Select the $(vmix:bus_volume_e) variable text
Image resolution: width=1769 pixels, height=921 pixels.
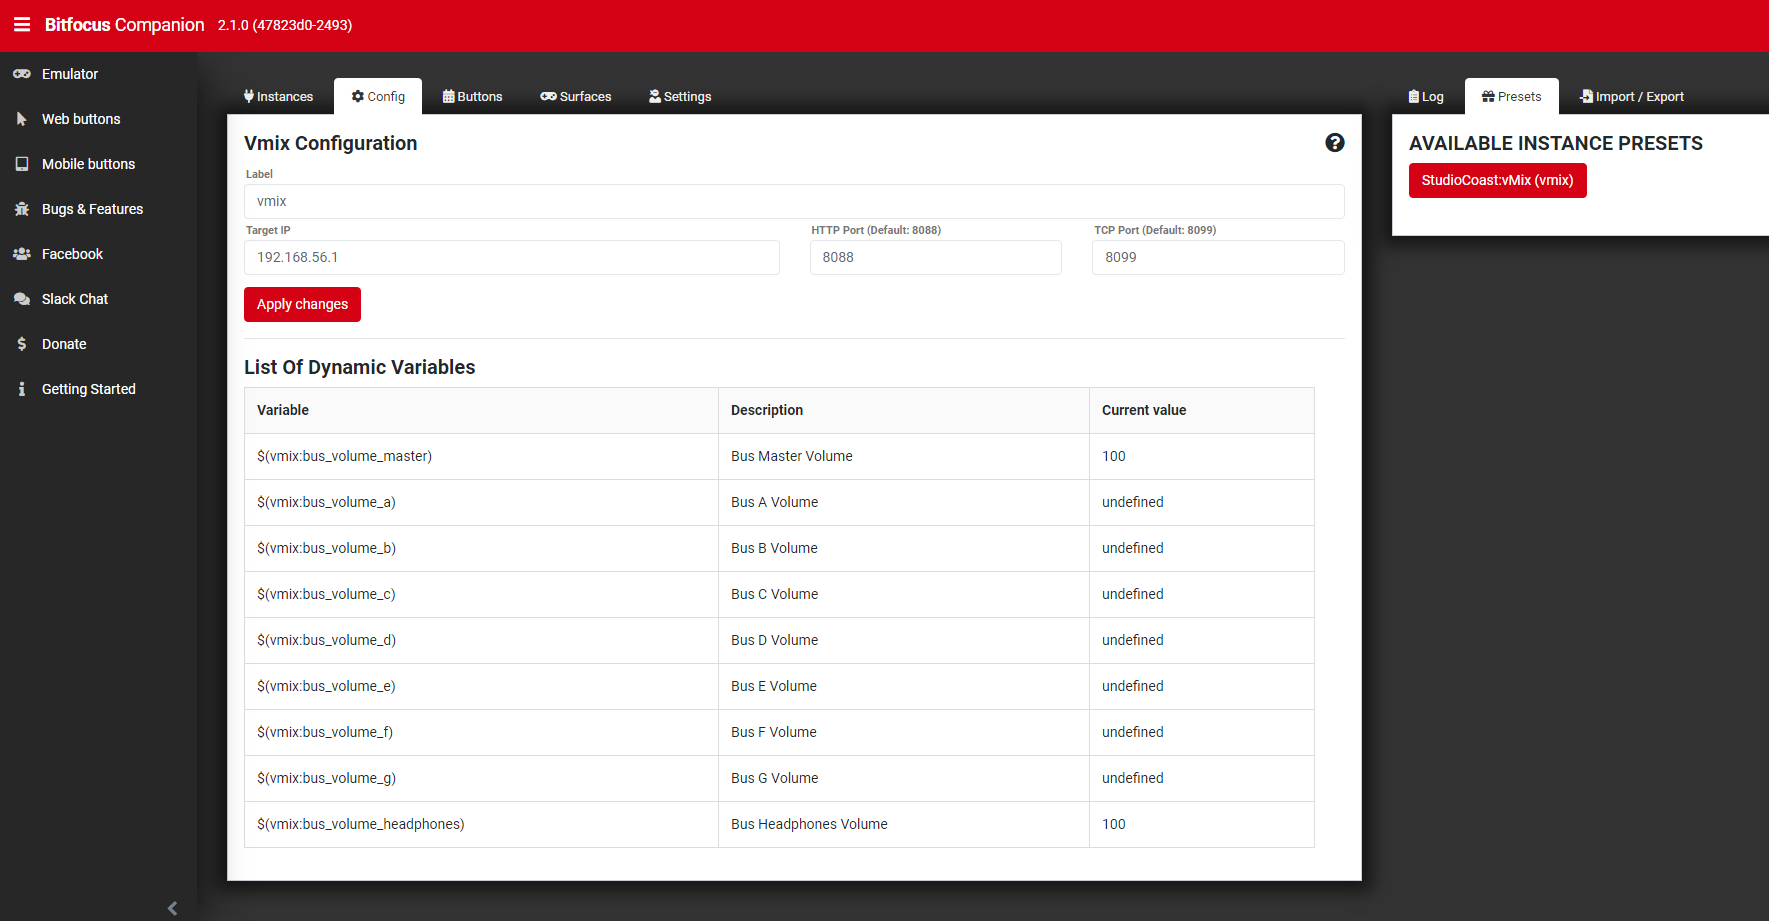(x=326, y=687)
